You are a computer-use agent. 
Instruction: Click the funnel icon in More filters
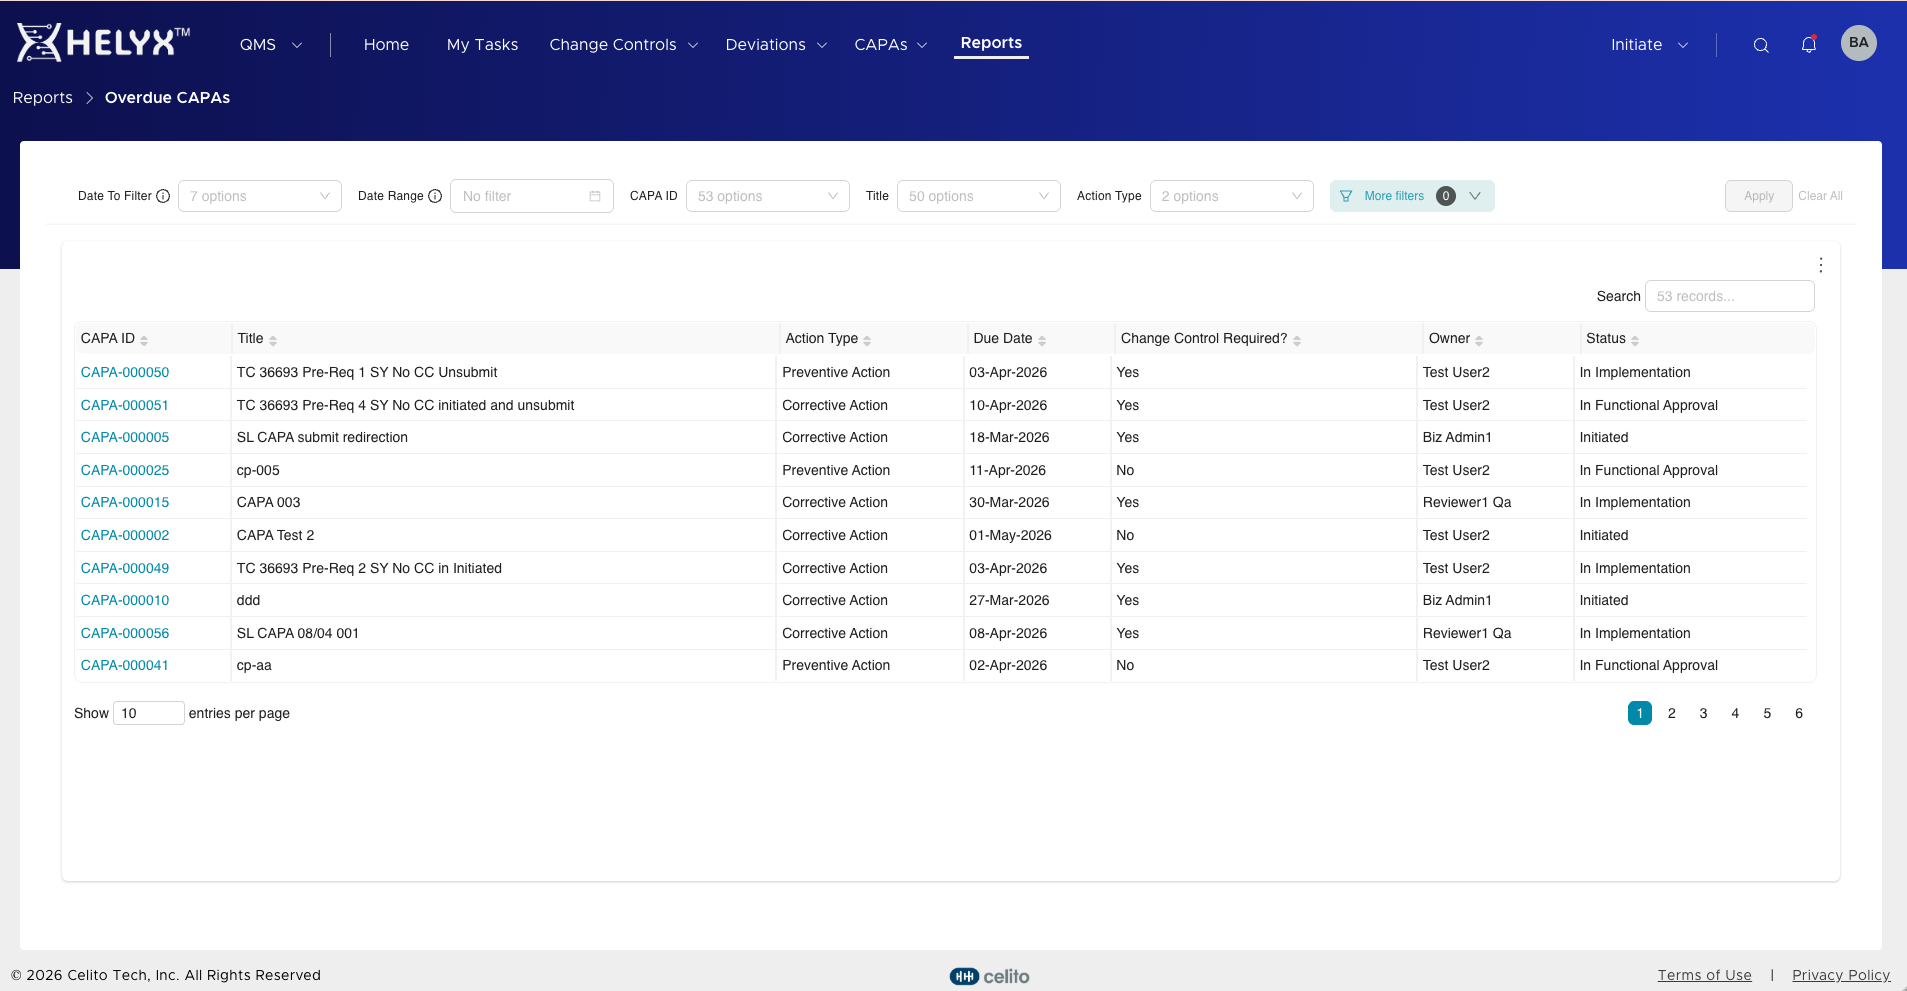pos(1346,196)
